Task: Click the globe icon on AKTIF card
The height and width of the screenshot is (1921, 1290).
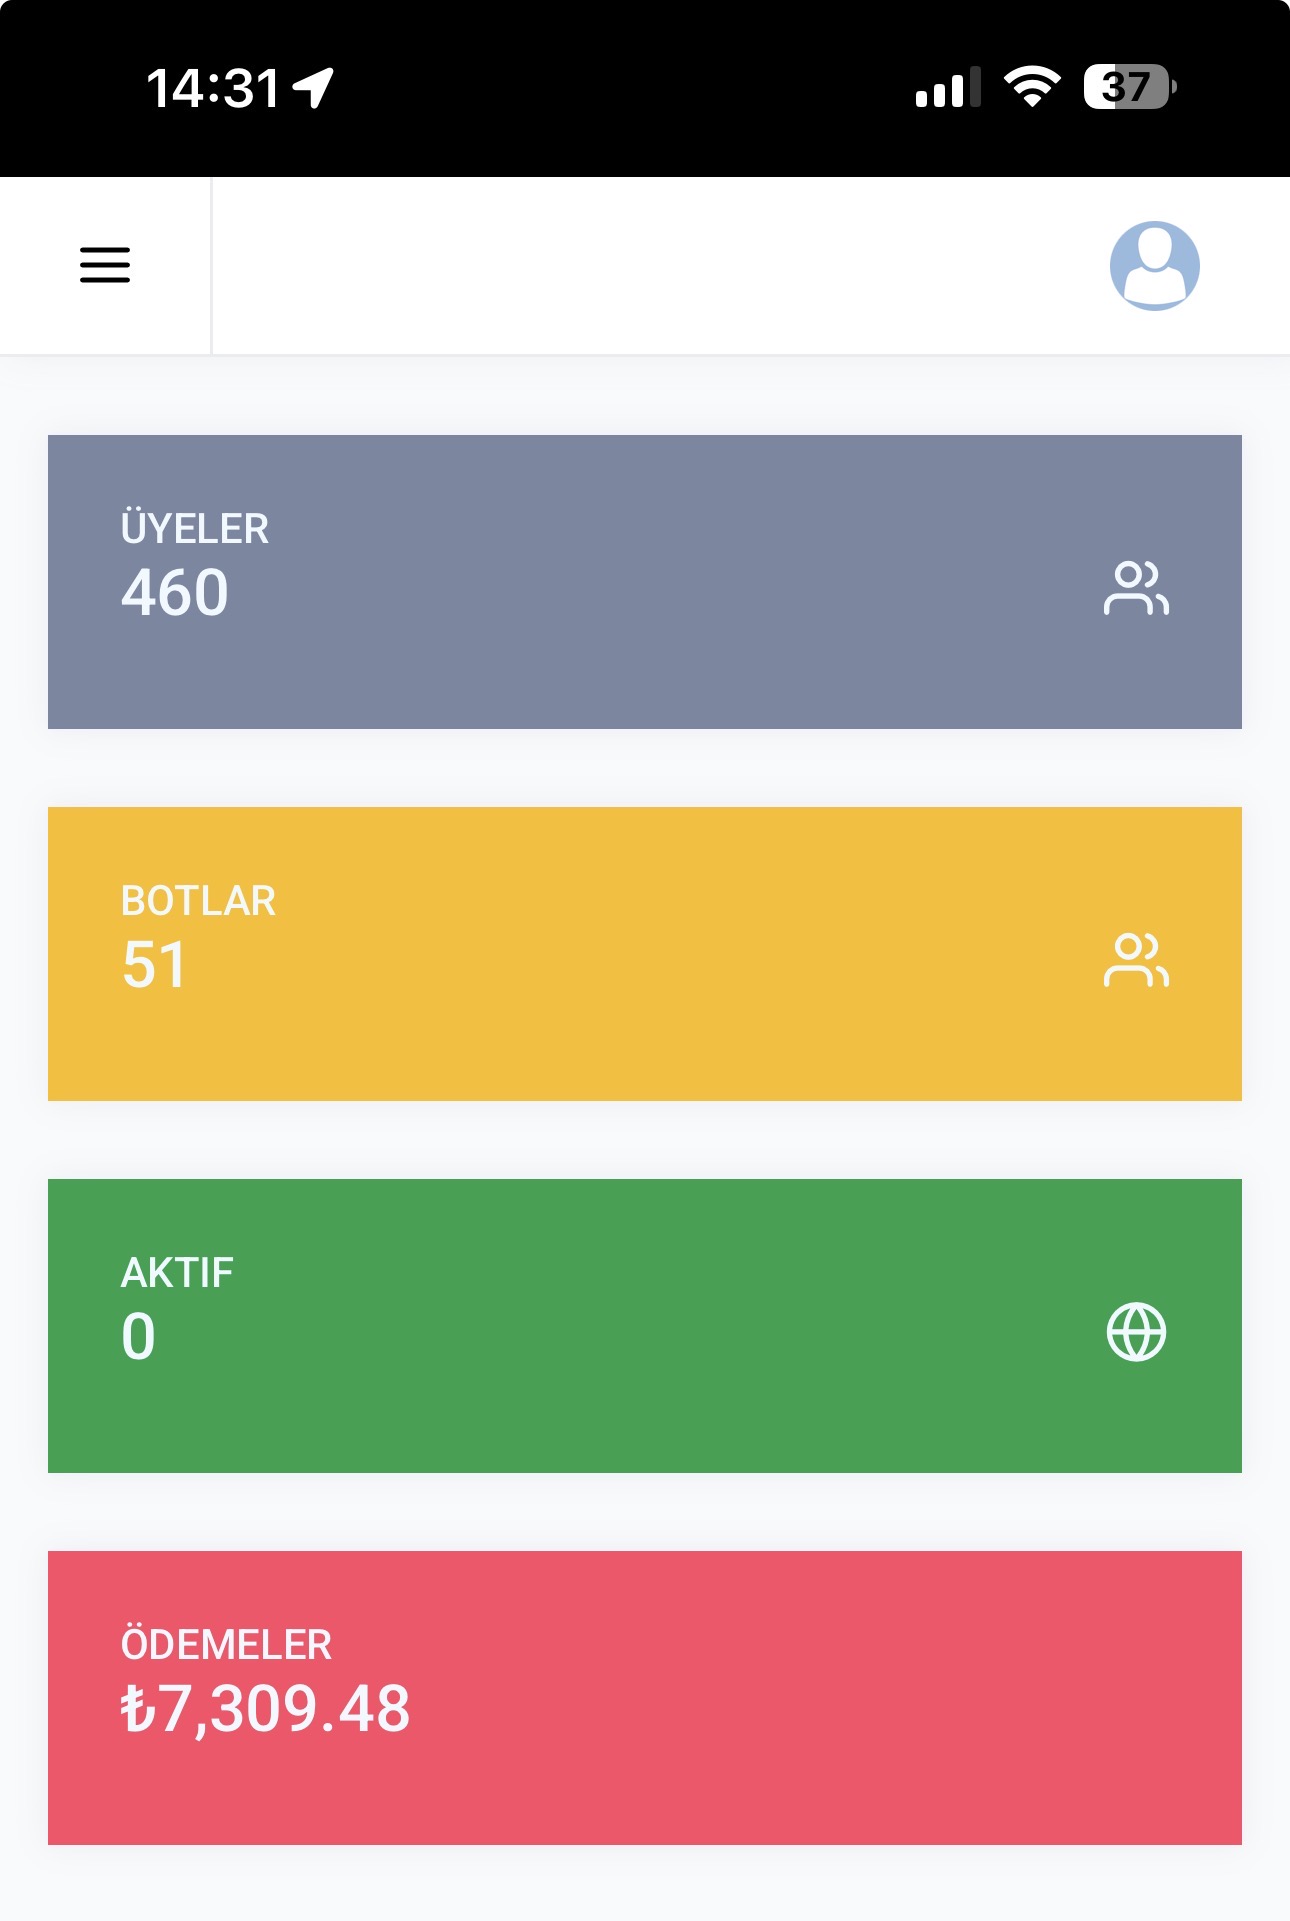Action: [1136, 1332]
